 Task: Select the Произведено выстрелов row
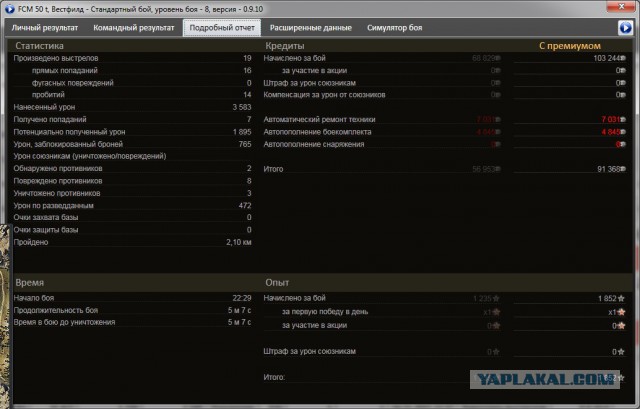[132, 58]
